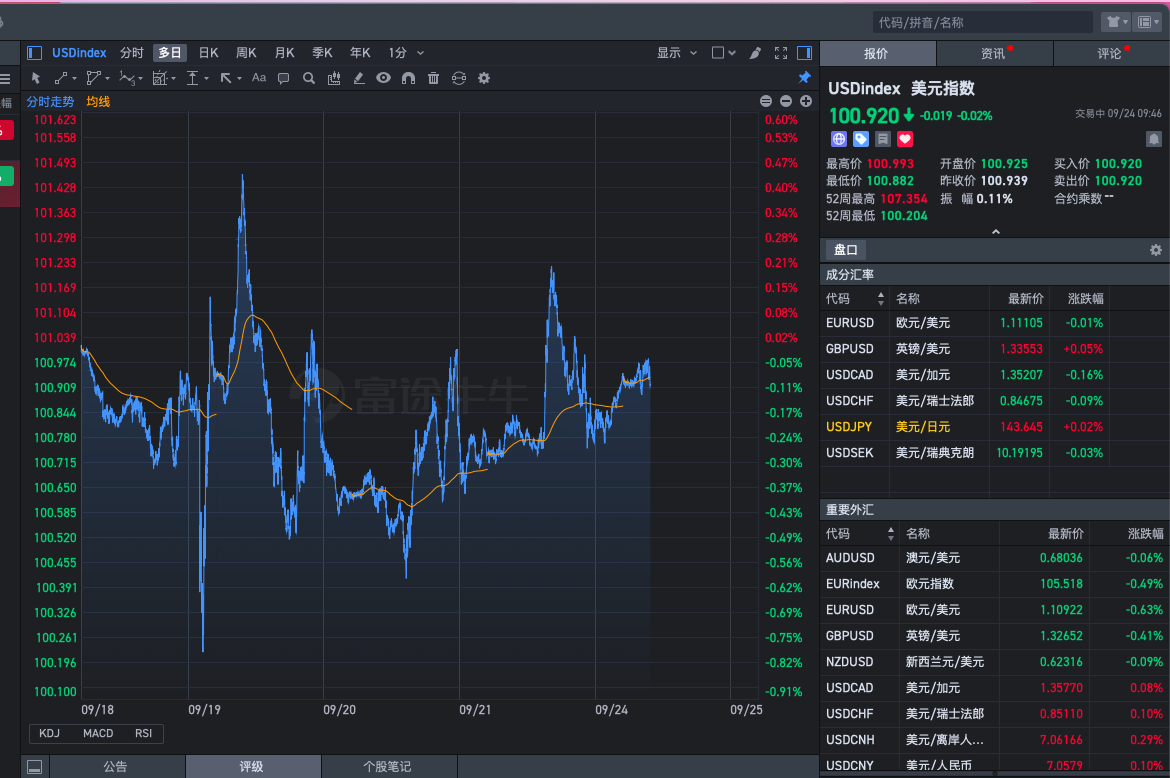Open the shirt skin theme dropdown
Viewport: 1170px width, 778px height.
[x=1116, y=22]
